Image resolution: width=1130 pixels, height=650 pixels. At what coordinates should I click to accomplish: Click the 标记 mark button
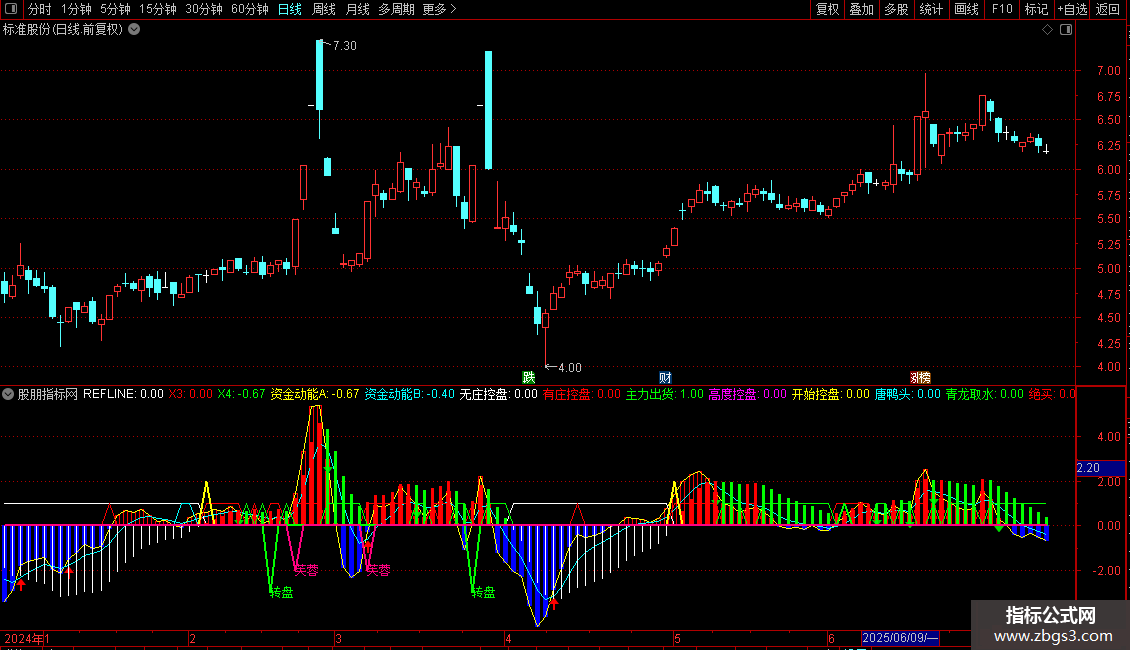coord(1036,9)
